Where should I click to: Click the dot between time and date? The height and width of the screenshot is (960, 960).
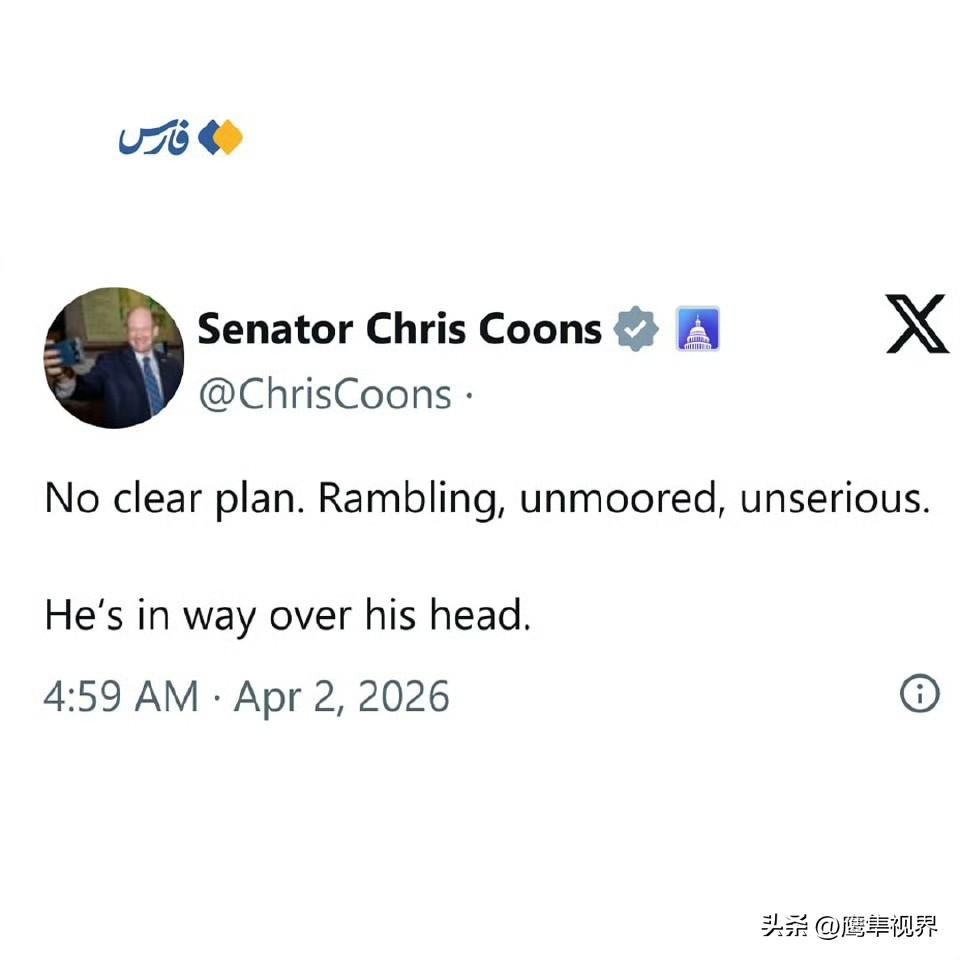pos(216,697)
